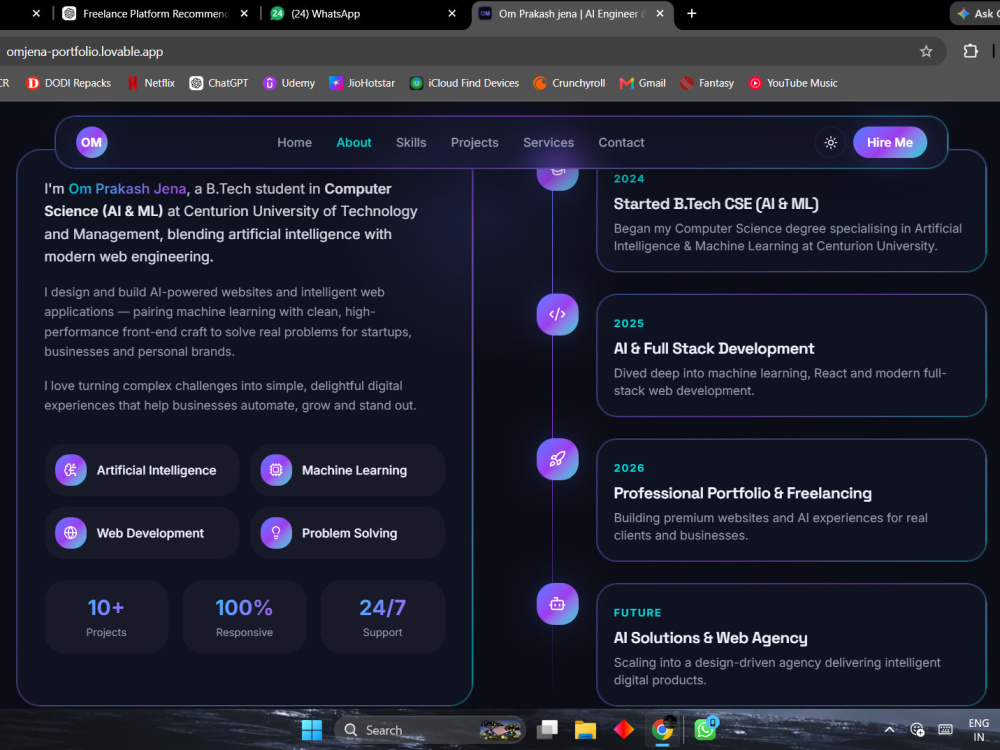This screenshot has height=750, width=1000.
Task: Open the Home nav link
Action: click(x=294, y=142)
